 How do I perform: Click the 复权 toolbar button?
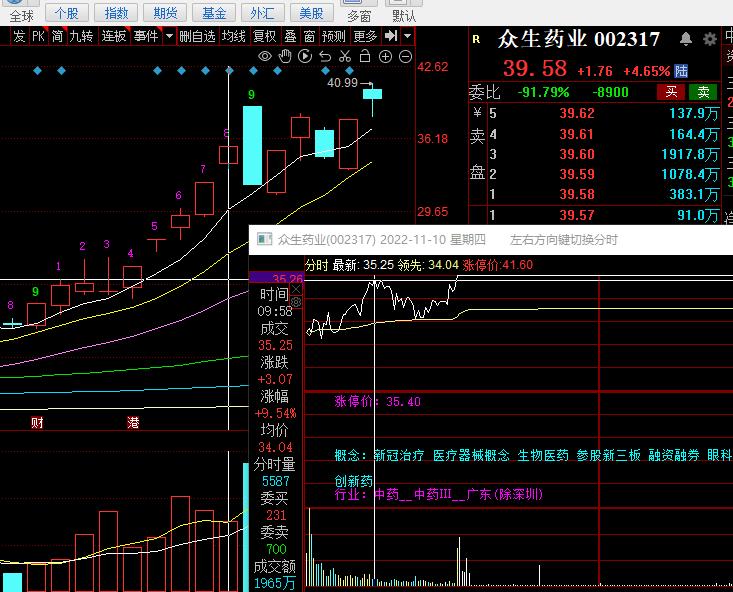[265, 36]
